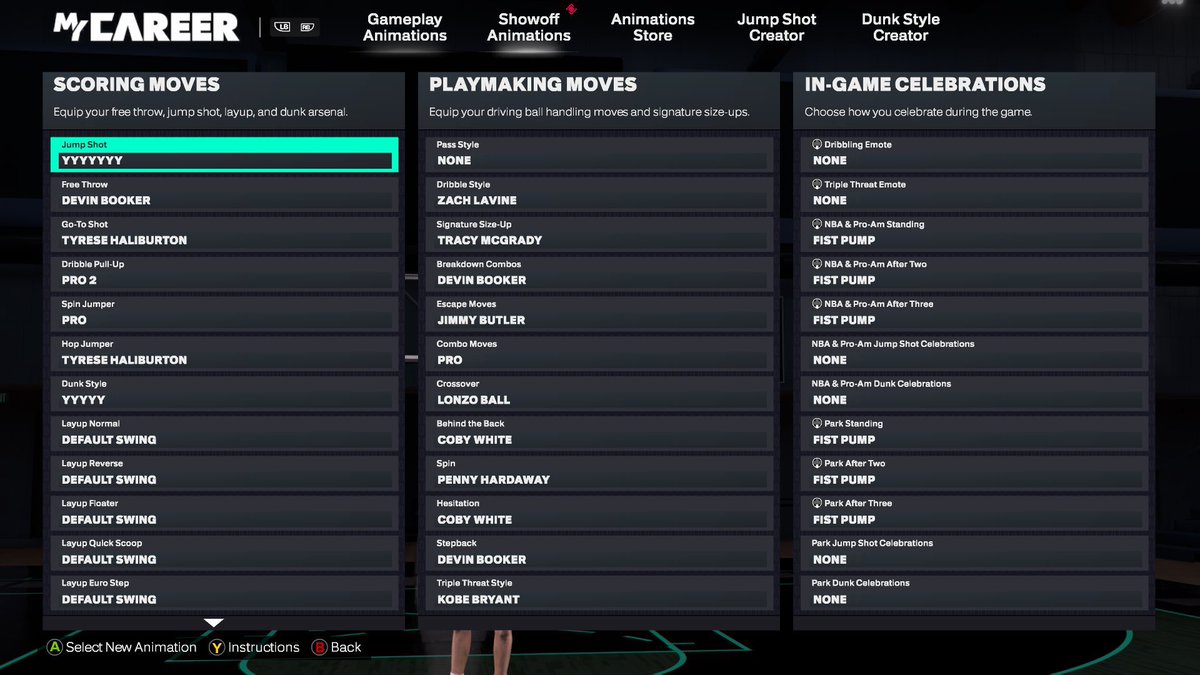Choose the Layup Reverse slot
1200x675 pixels.
pyautogui.click(x=224, y=474)
